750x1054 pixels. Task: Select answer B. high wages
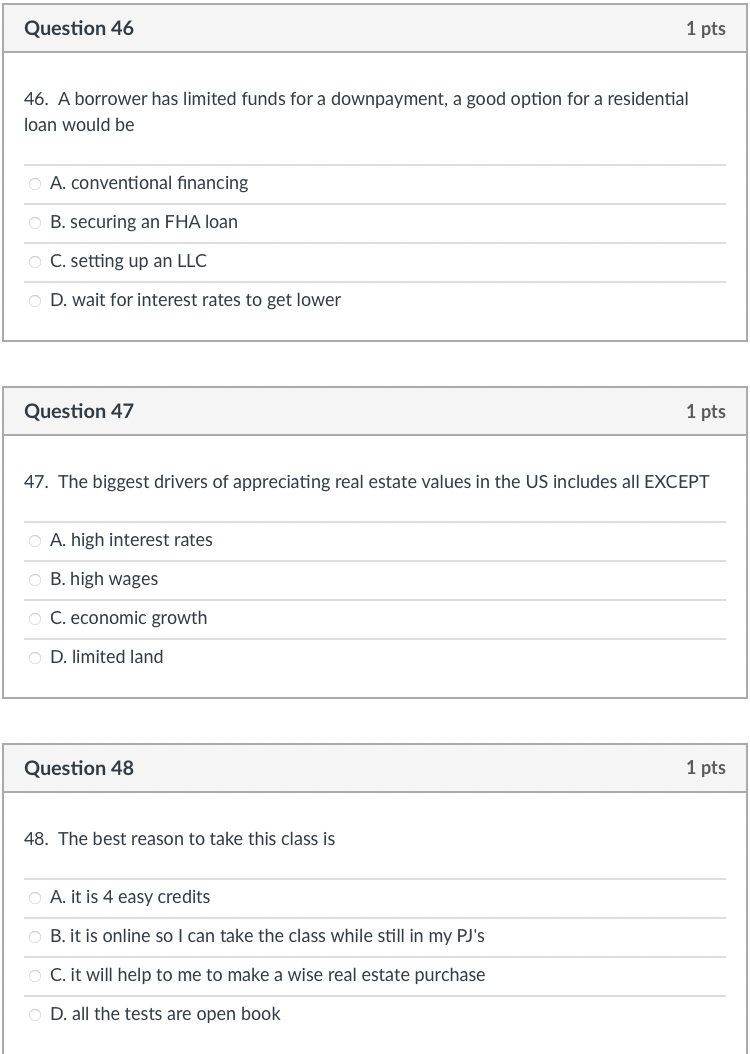[34, 579]
